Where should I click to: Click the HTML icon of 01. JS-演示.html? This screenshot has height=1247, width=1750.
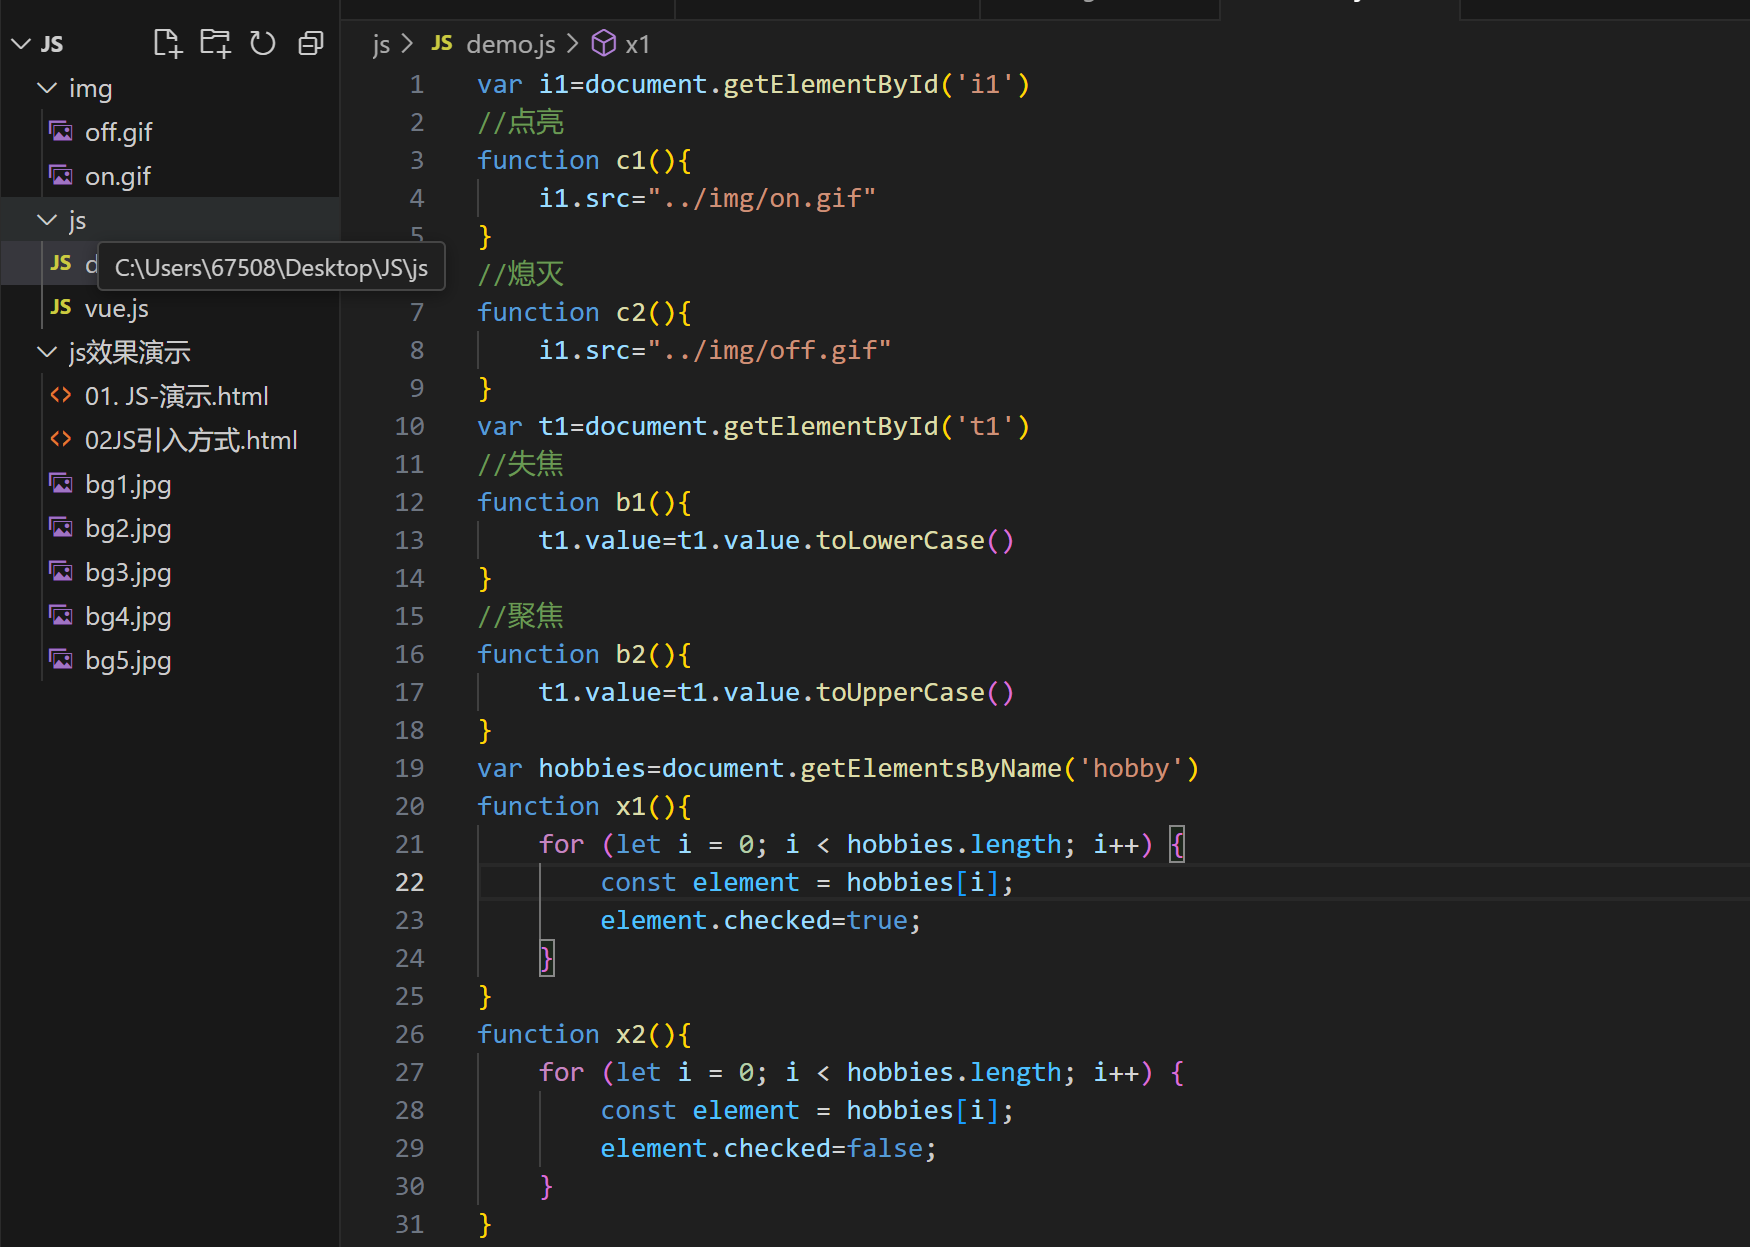click(x=61, y=396)
